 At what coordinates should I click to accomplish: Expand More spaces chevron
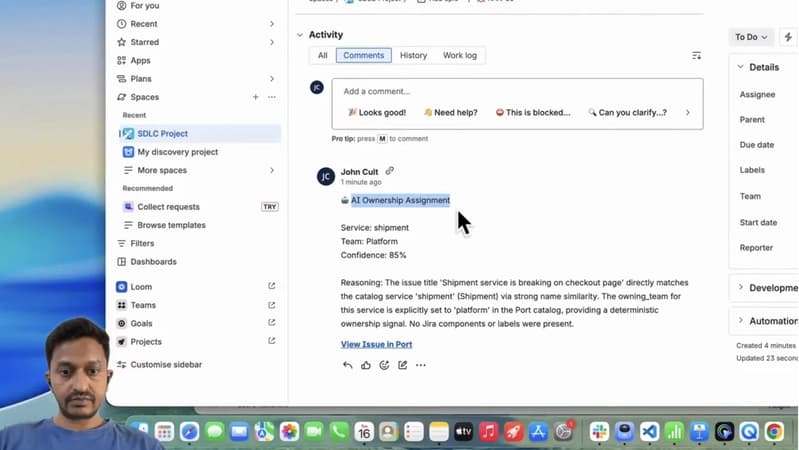pos(272,170)
